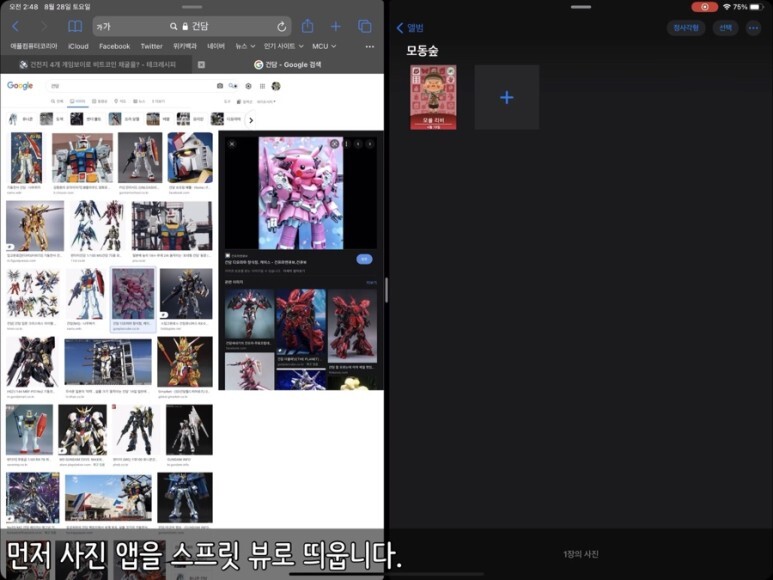This screenshot has height=580, width=773.
Task: Open the Google News results tab
Action: tap(140, 101)
